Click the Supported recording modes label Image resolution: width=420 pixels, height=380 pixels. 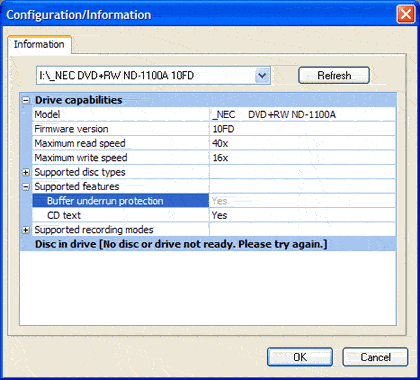point(94,230)
